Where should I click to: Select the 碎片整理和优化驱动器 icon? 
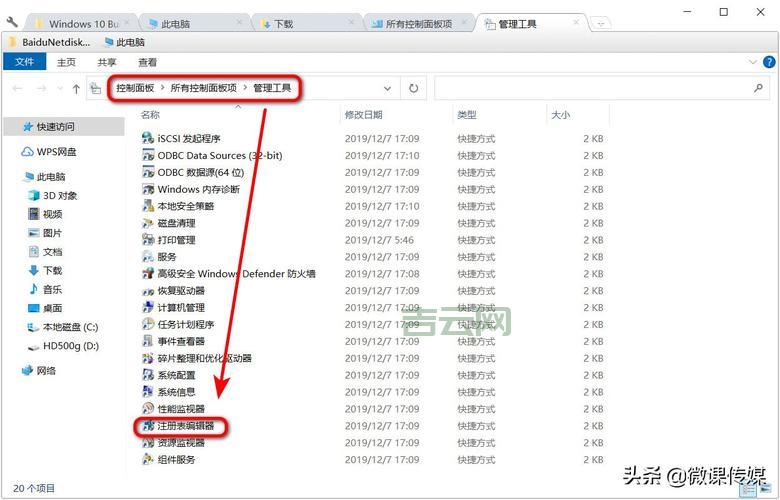(148, 358)
